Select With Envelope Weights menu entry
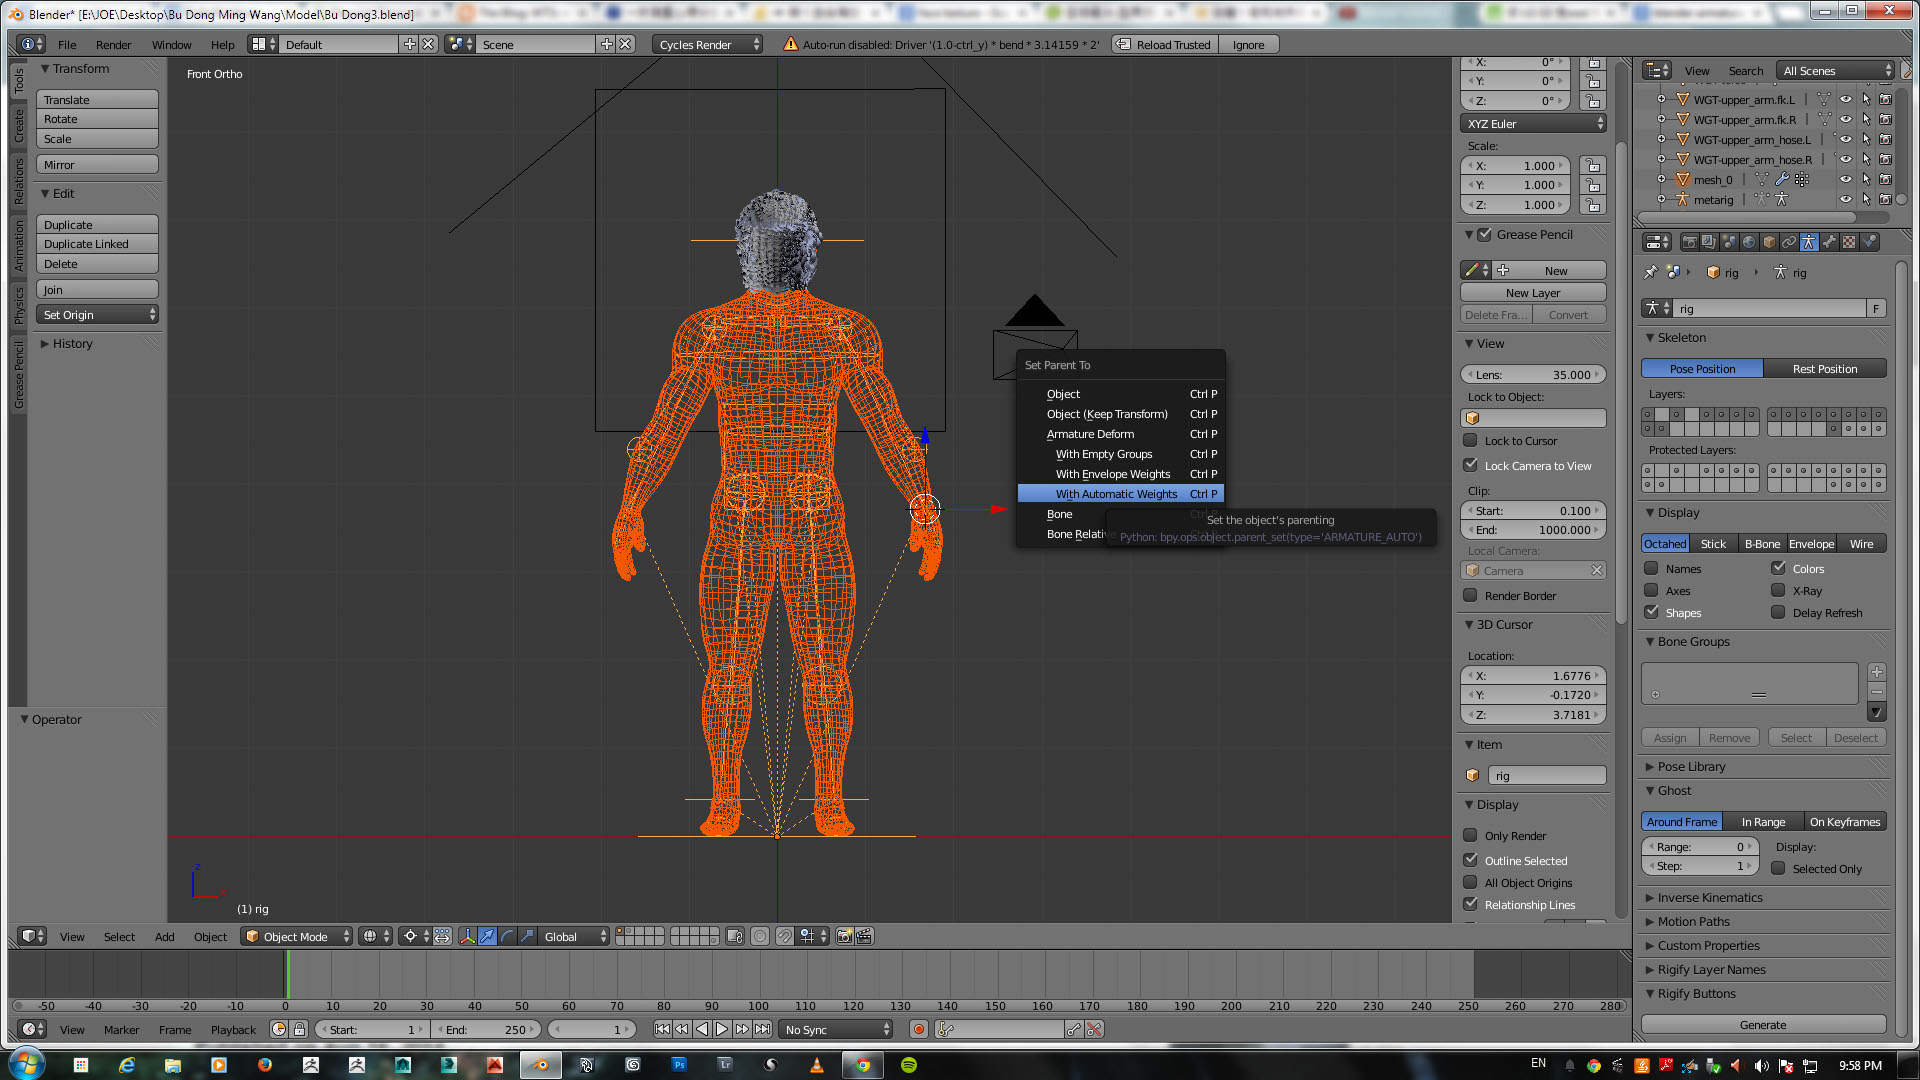Image resolution: width=1920 pixels, height=1080 pixels. click(1120, 474)
